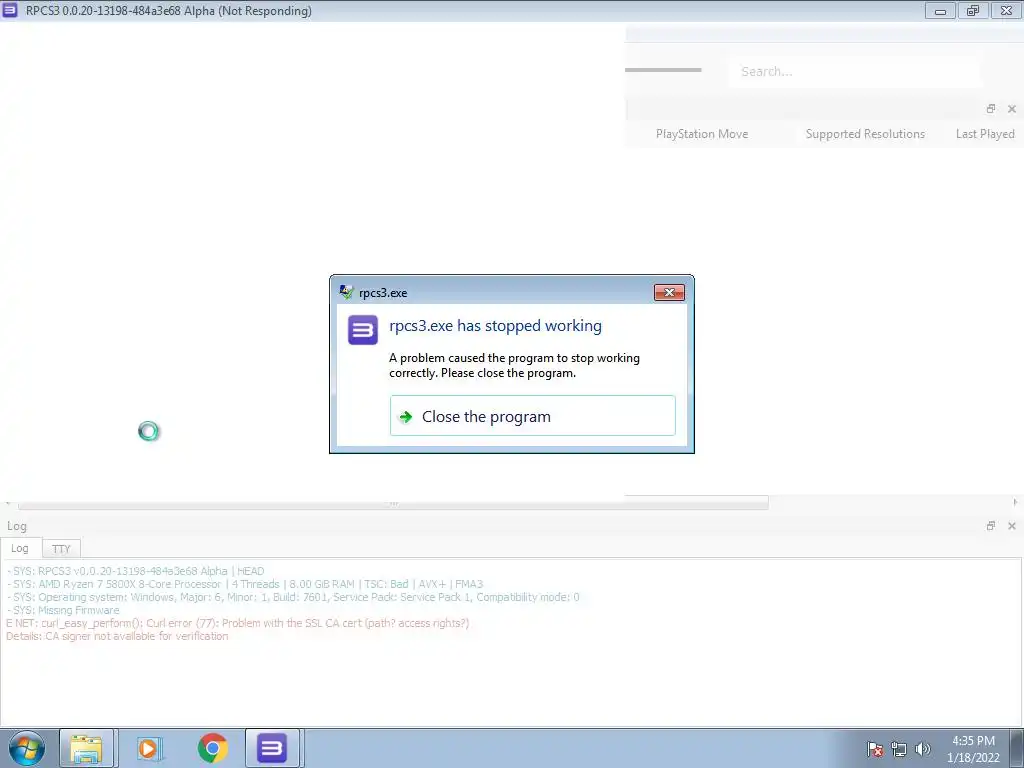Click the RPCS3 taskbar button
Screen dimensions: 1024x768
[x=272, y=748]
